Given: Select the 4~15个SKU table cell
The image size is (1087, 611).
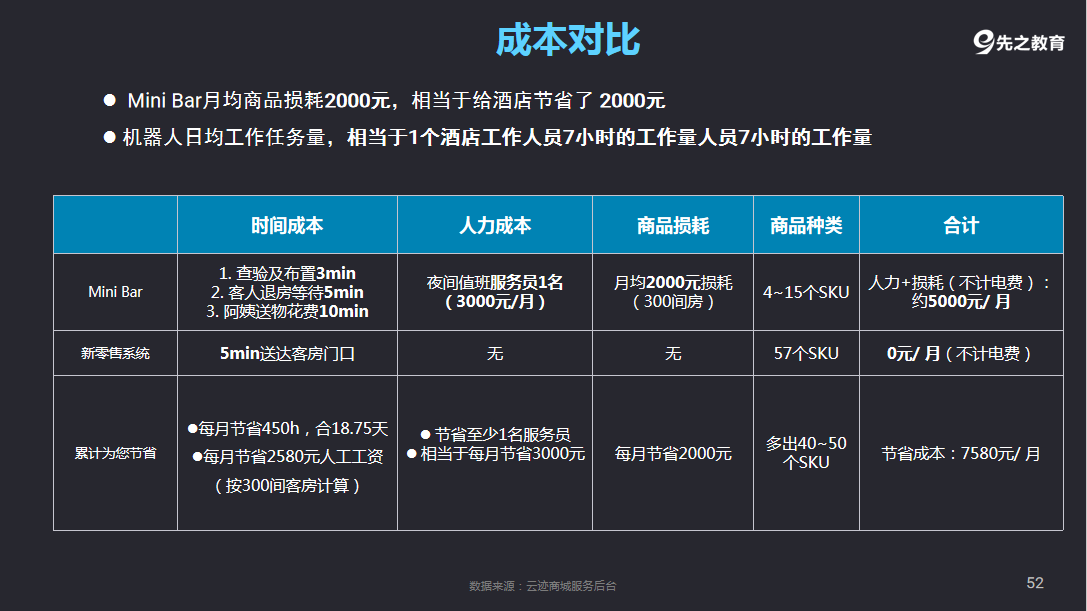Looking at the screenshot, I should point(806,292).
